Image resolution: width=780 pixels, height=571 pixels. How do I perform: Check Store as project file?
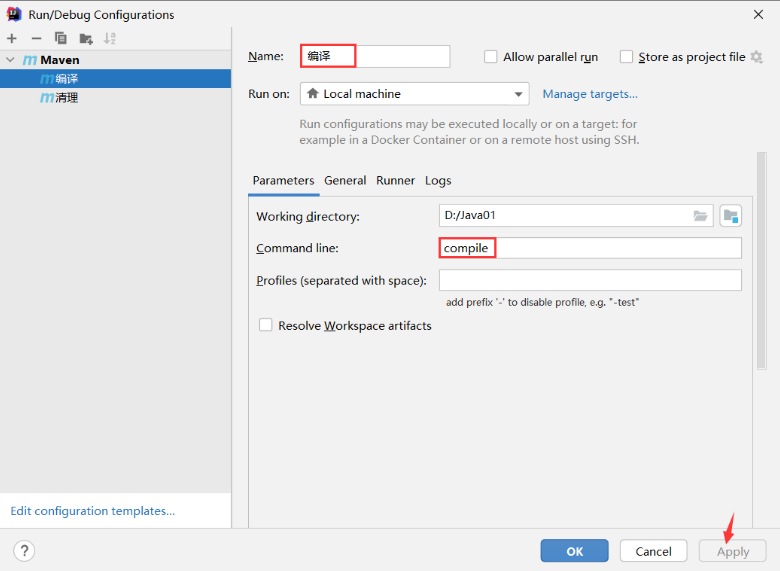627,57
